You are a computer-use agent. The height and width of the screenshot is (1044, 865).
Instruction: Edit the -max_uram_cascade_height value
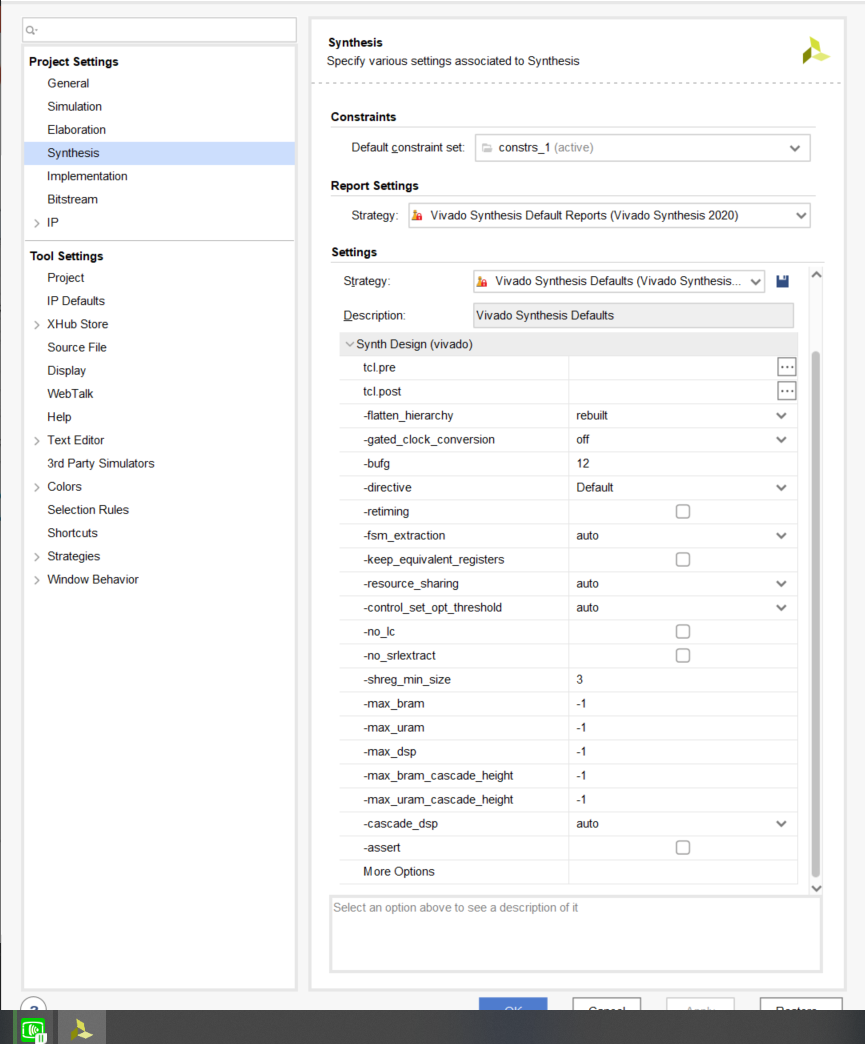point(683,800)
